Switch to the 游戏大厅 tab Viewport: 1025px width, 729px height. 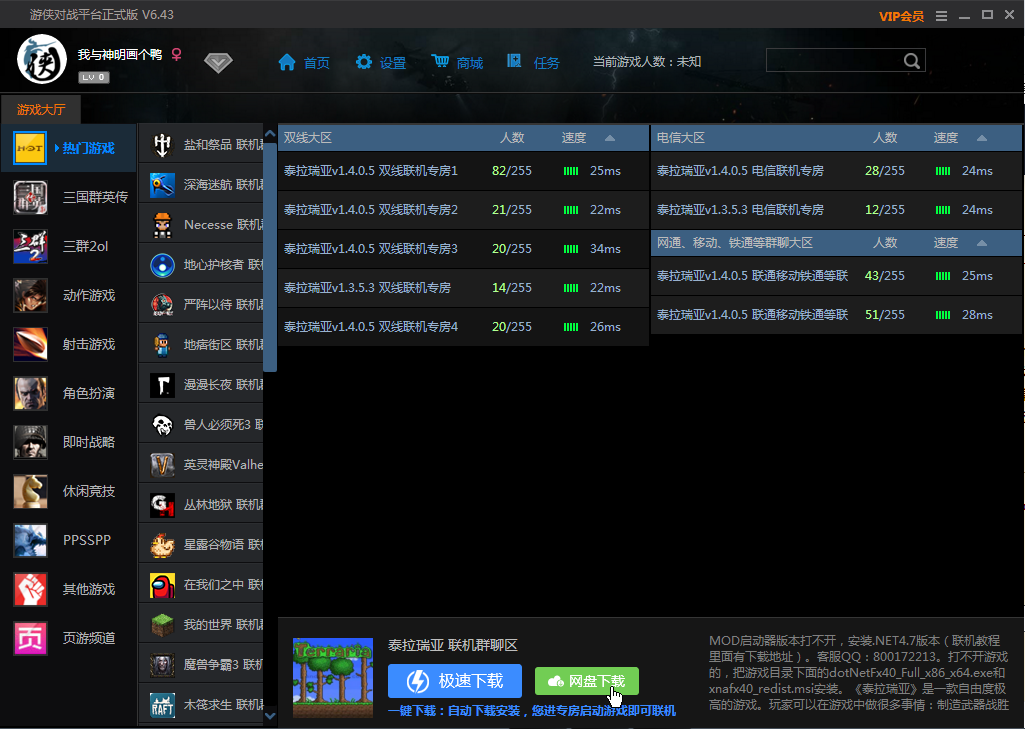click(41, 110)
